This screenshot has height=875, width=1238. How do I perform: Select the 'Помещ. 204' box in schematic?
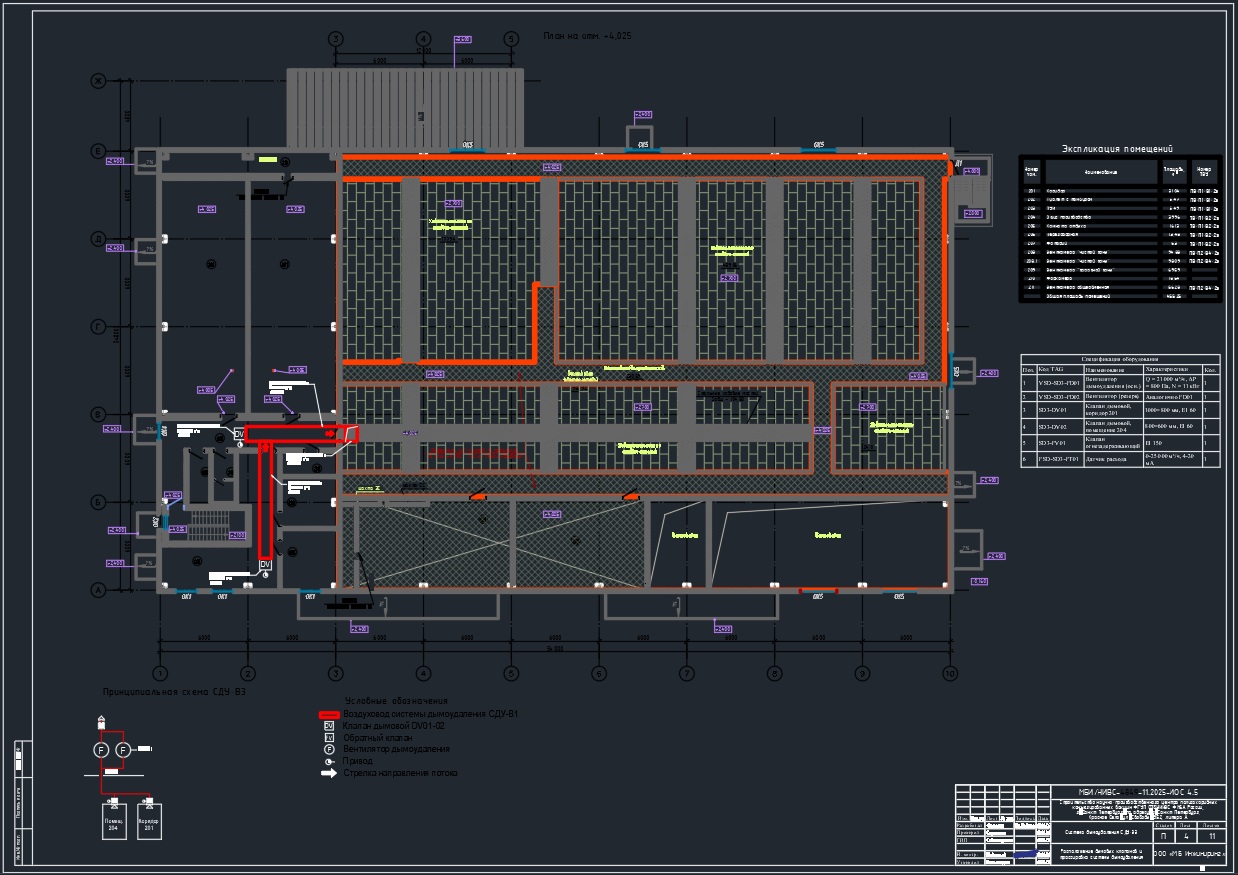click(112, 821)
